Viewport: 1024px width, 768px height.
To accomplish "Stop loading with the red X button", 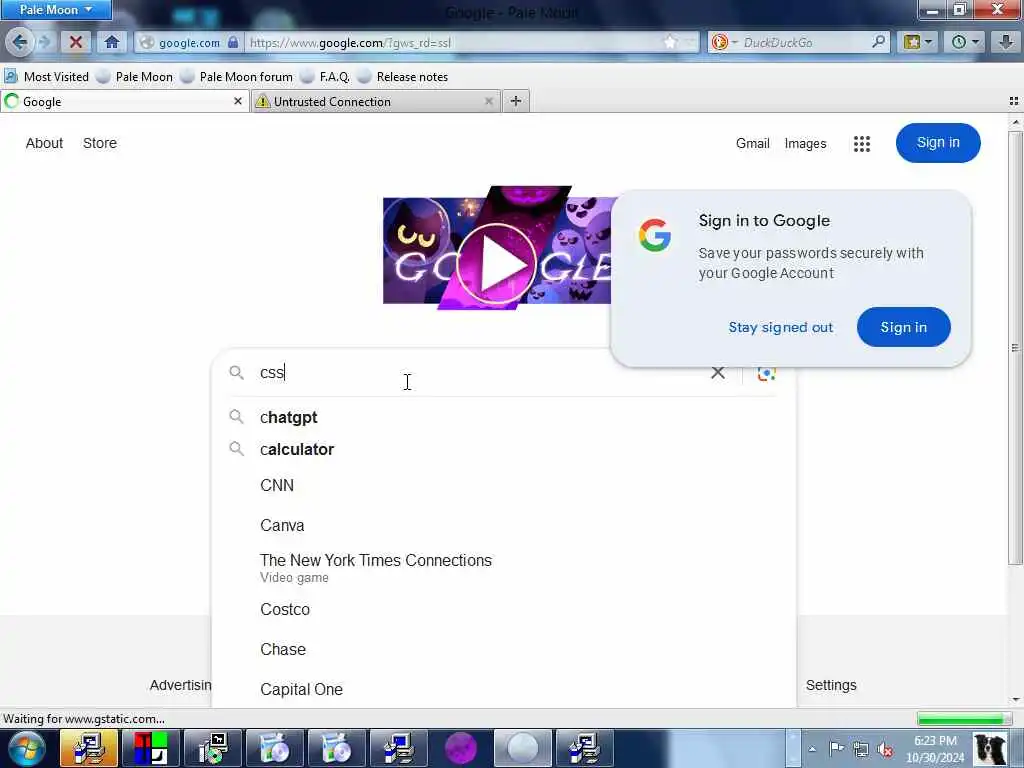I will coord(76,42).
